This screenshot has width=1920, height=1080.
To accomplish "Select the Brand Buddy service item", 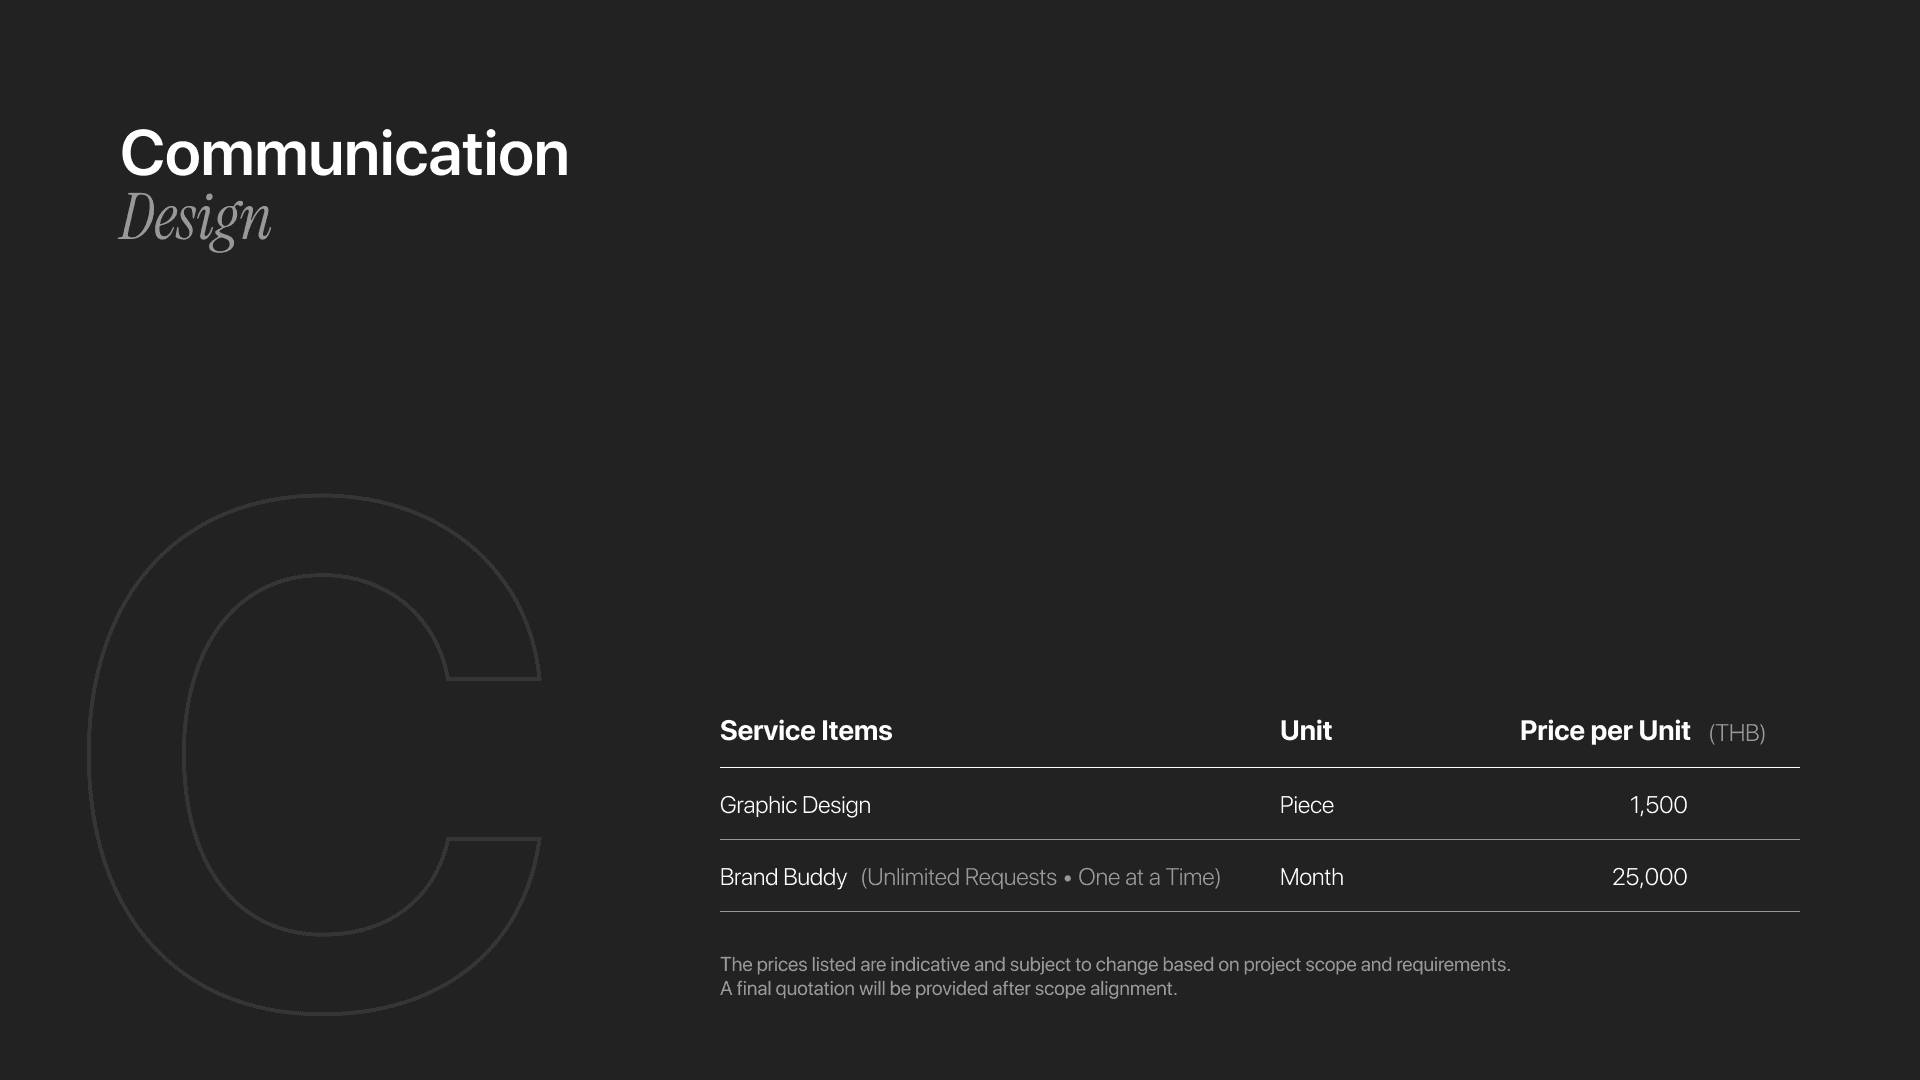I will pyautogui.click(x=783, y=877).
